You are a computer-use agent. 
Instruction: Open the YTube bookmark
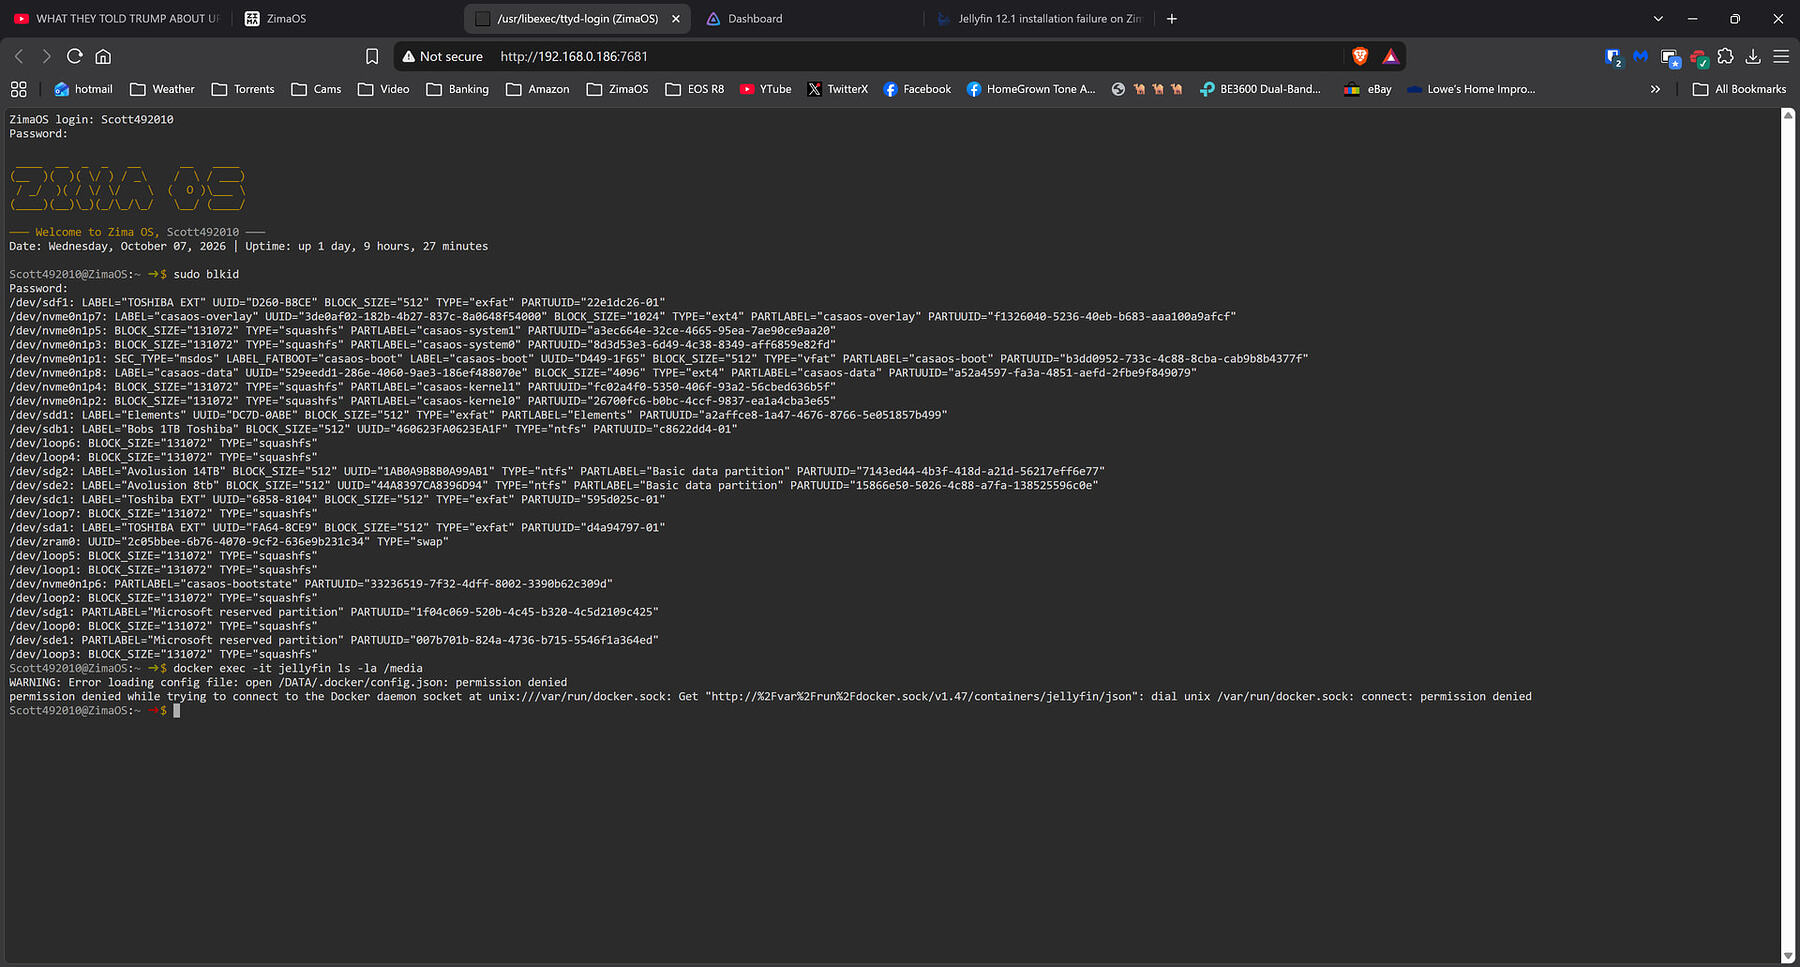point(765,89)
